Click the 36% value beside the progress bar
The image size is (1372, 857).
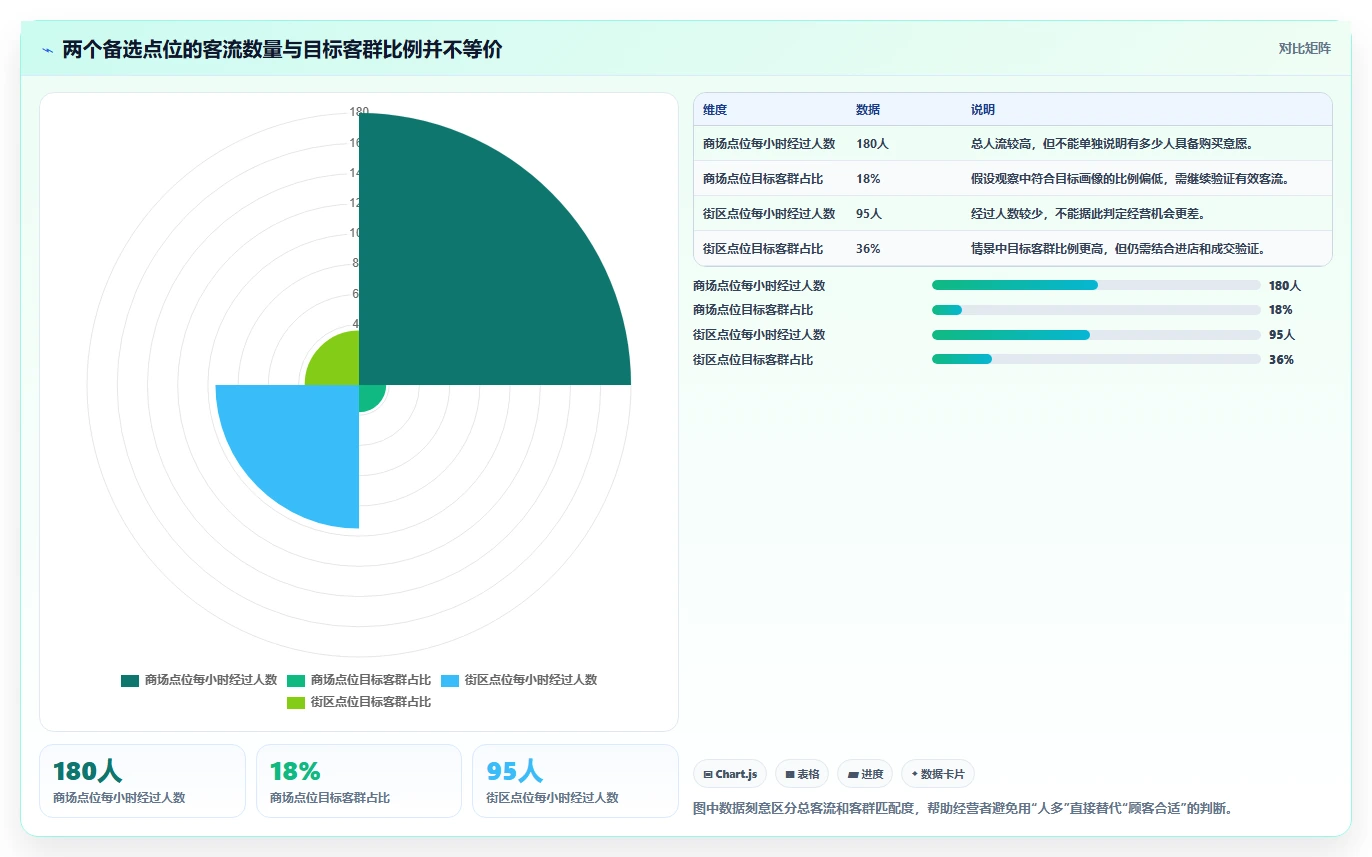pyautogui.click(x=1281, y=360)
